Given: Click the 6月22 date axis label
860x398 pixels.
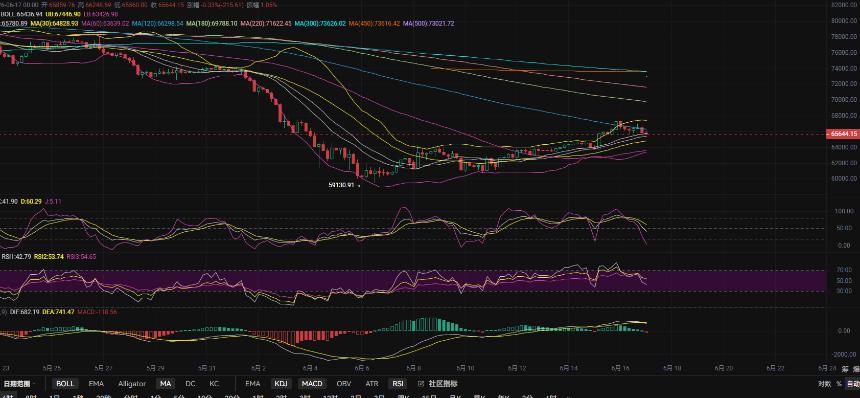Looking at the screenshot, I should point(775,368).
